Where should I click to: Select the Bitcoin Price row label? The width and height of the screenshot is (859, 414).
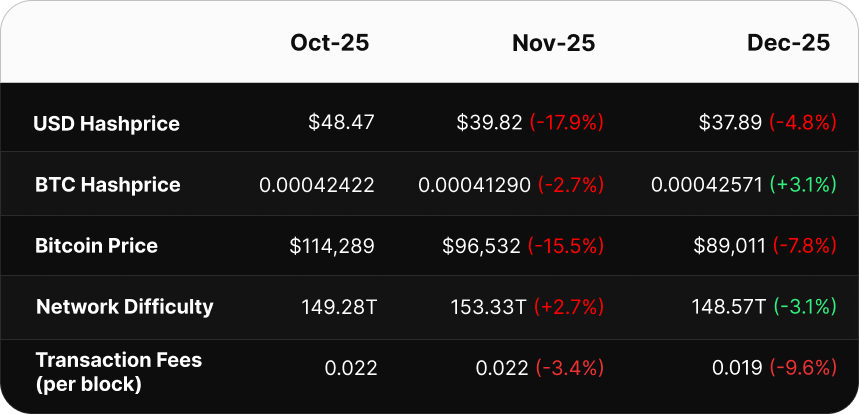coord(96,246)
